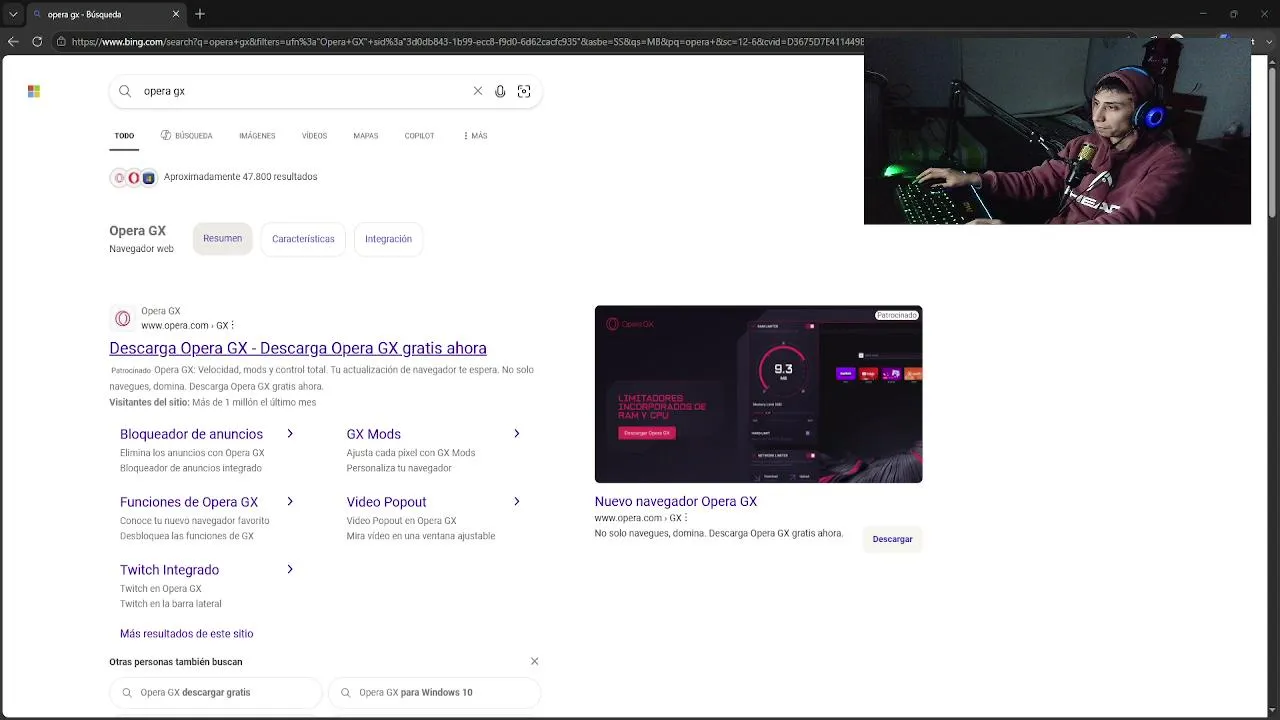The height and width of the screenshot is (720, 1280).
Task: Click the Opera logo beside the www.opera.com result
Action: pyautogui.click(x=122, y=318)
